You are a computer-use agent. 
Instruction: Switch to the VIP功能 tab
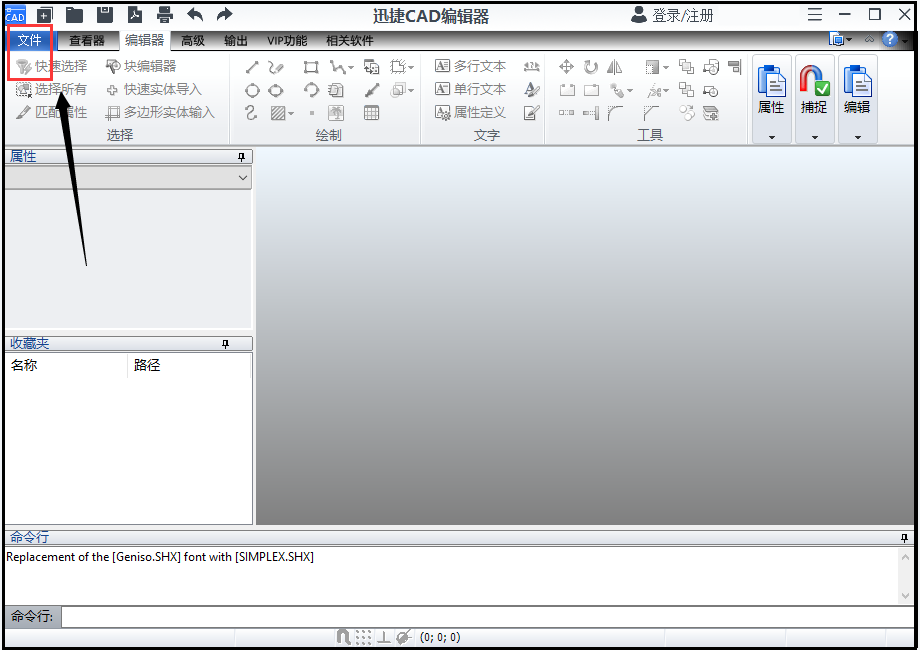[287, 40]
